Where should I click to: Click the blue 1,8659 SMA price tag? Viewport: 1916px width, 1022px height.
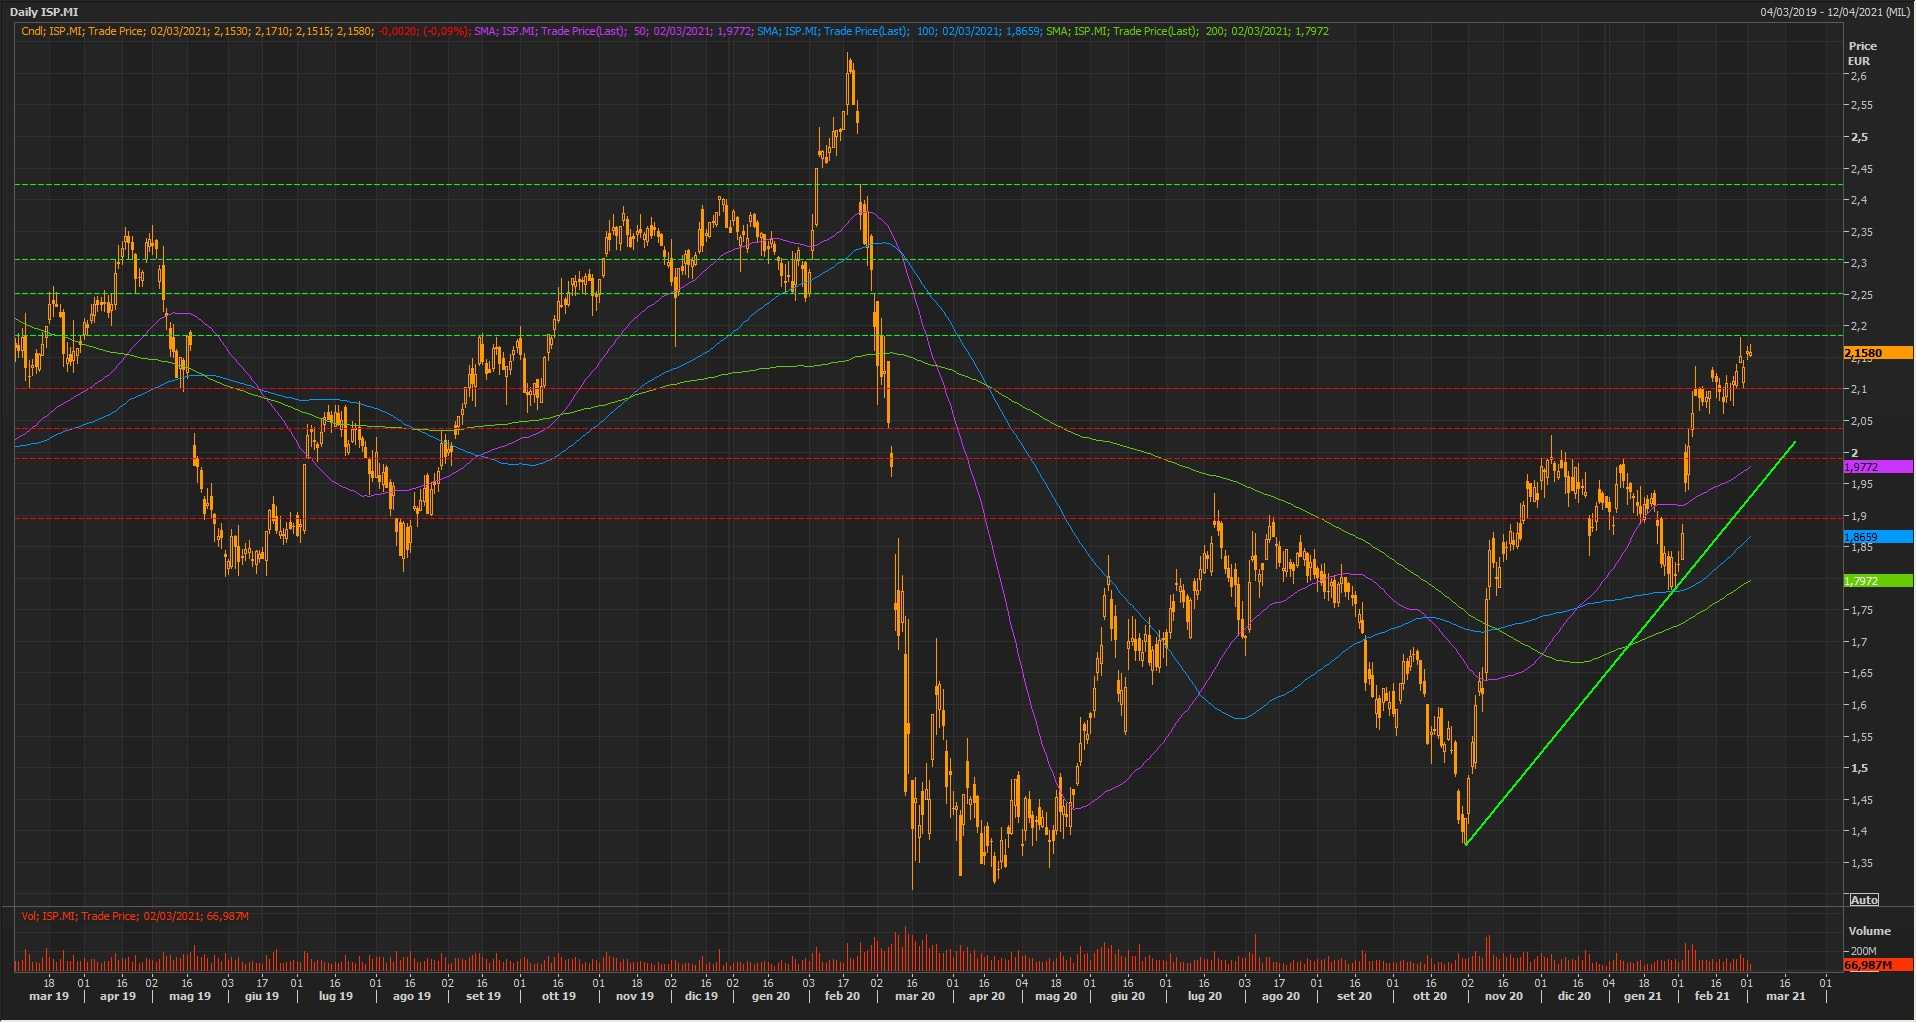click(x=1876, y=537)
